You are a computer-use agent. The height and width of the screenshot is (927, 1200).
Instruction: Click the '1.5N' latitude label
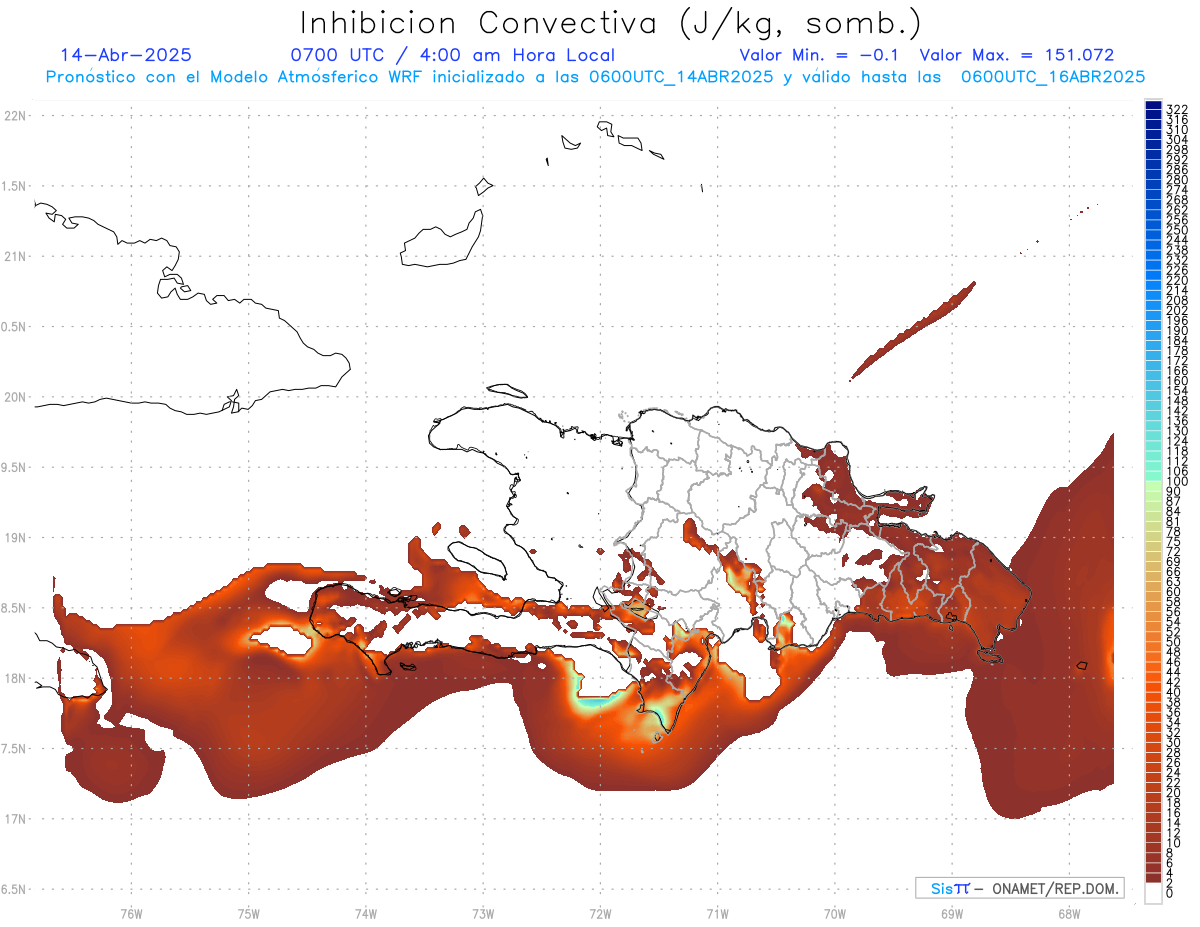tap(15, 187)
